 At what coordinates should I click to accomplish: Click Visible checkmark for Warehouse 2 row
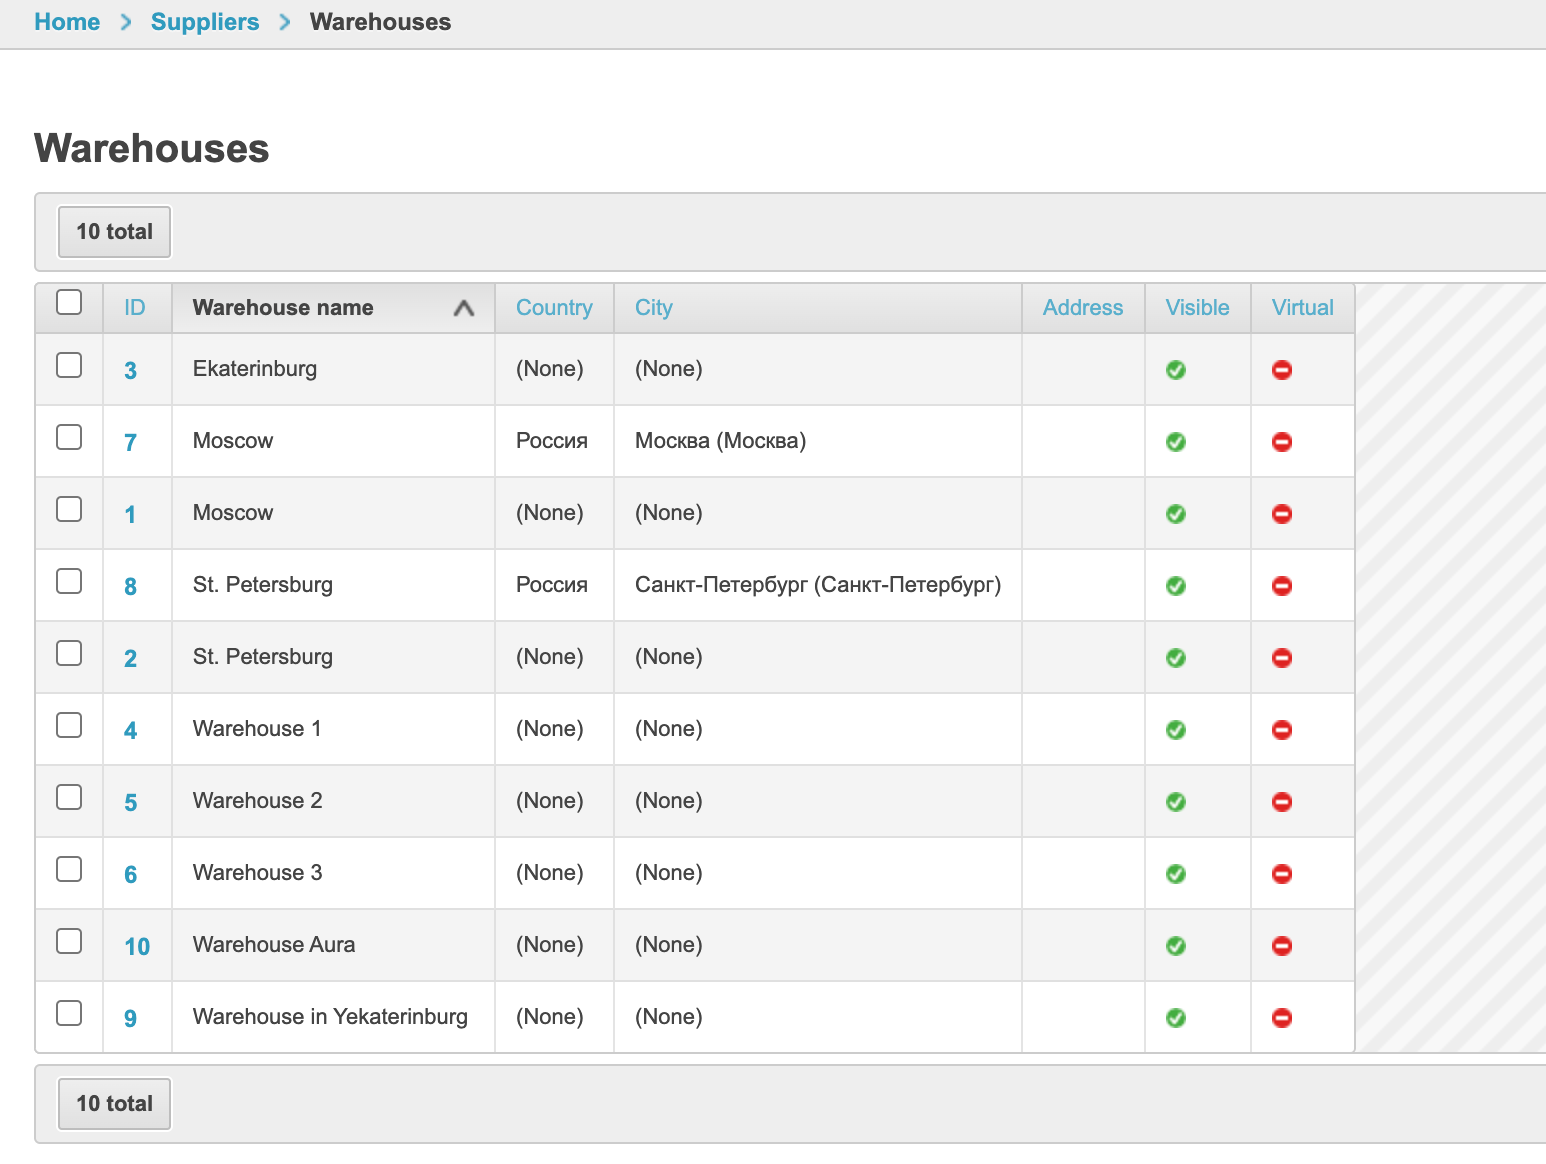click(x=1176, y=802)
